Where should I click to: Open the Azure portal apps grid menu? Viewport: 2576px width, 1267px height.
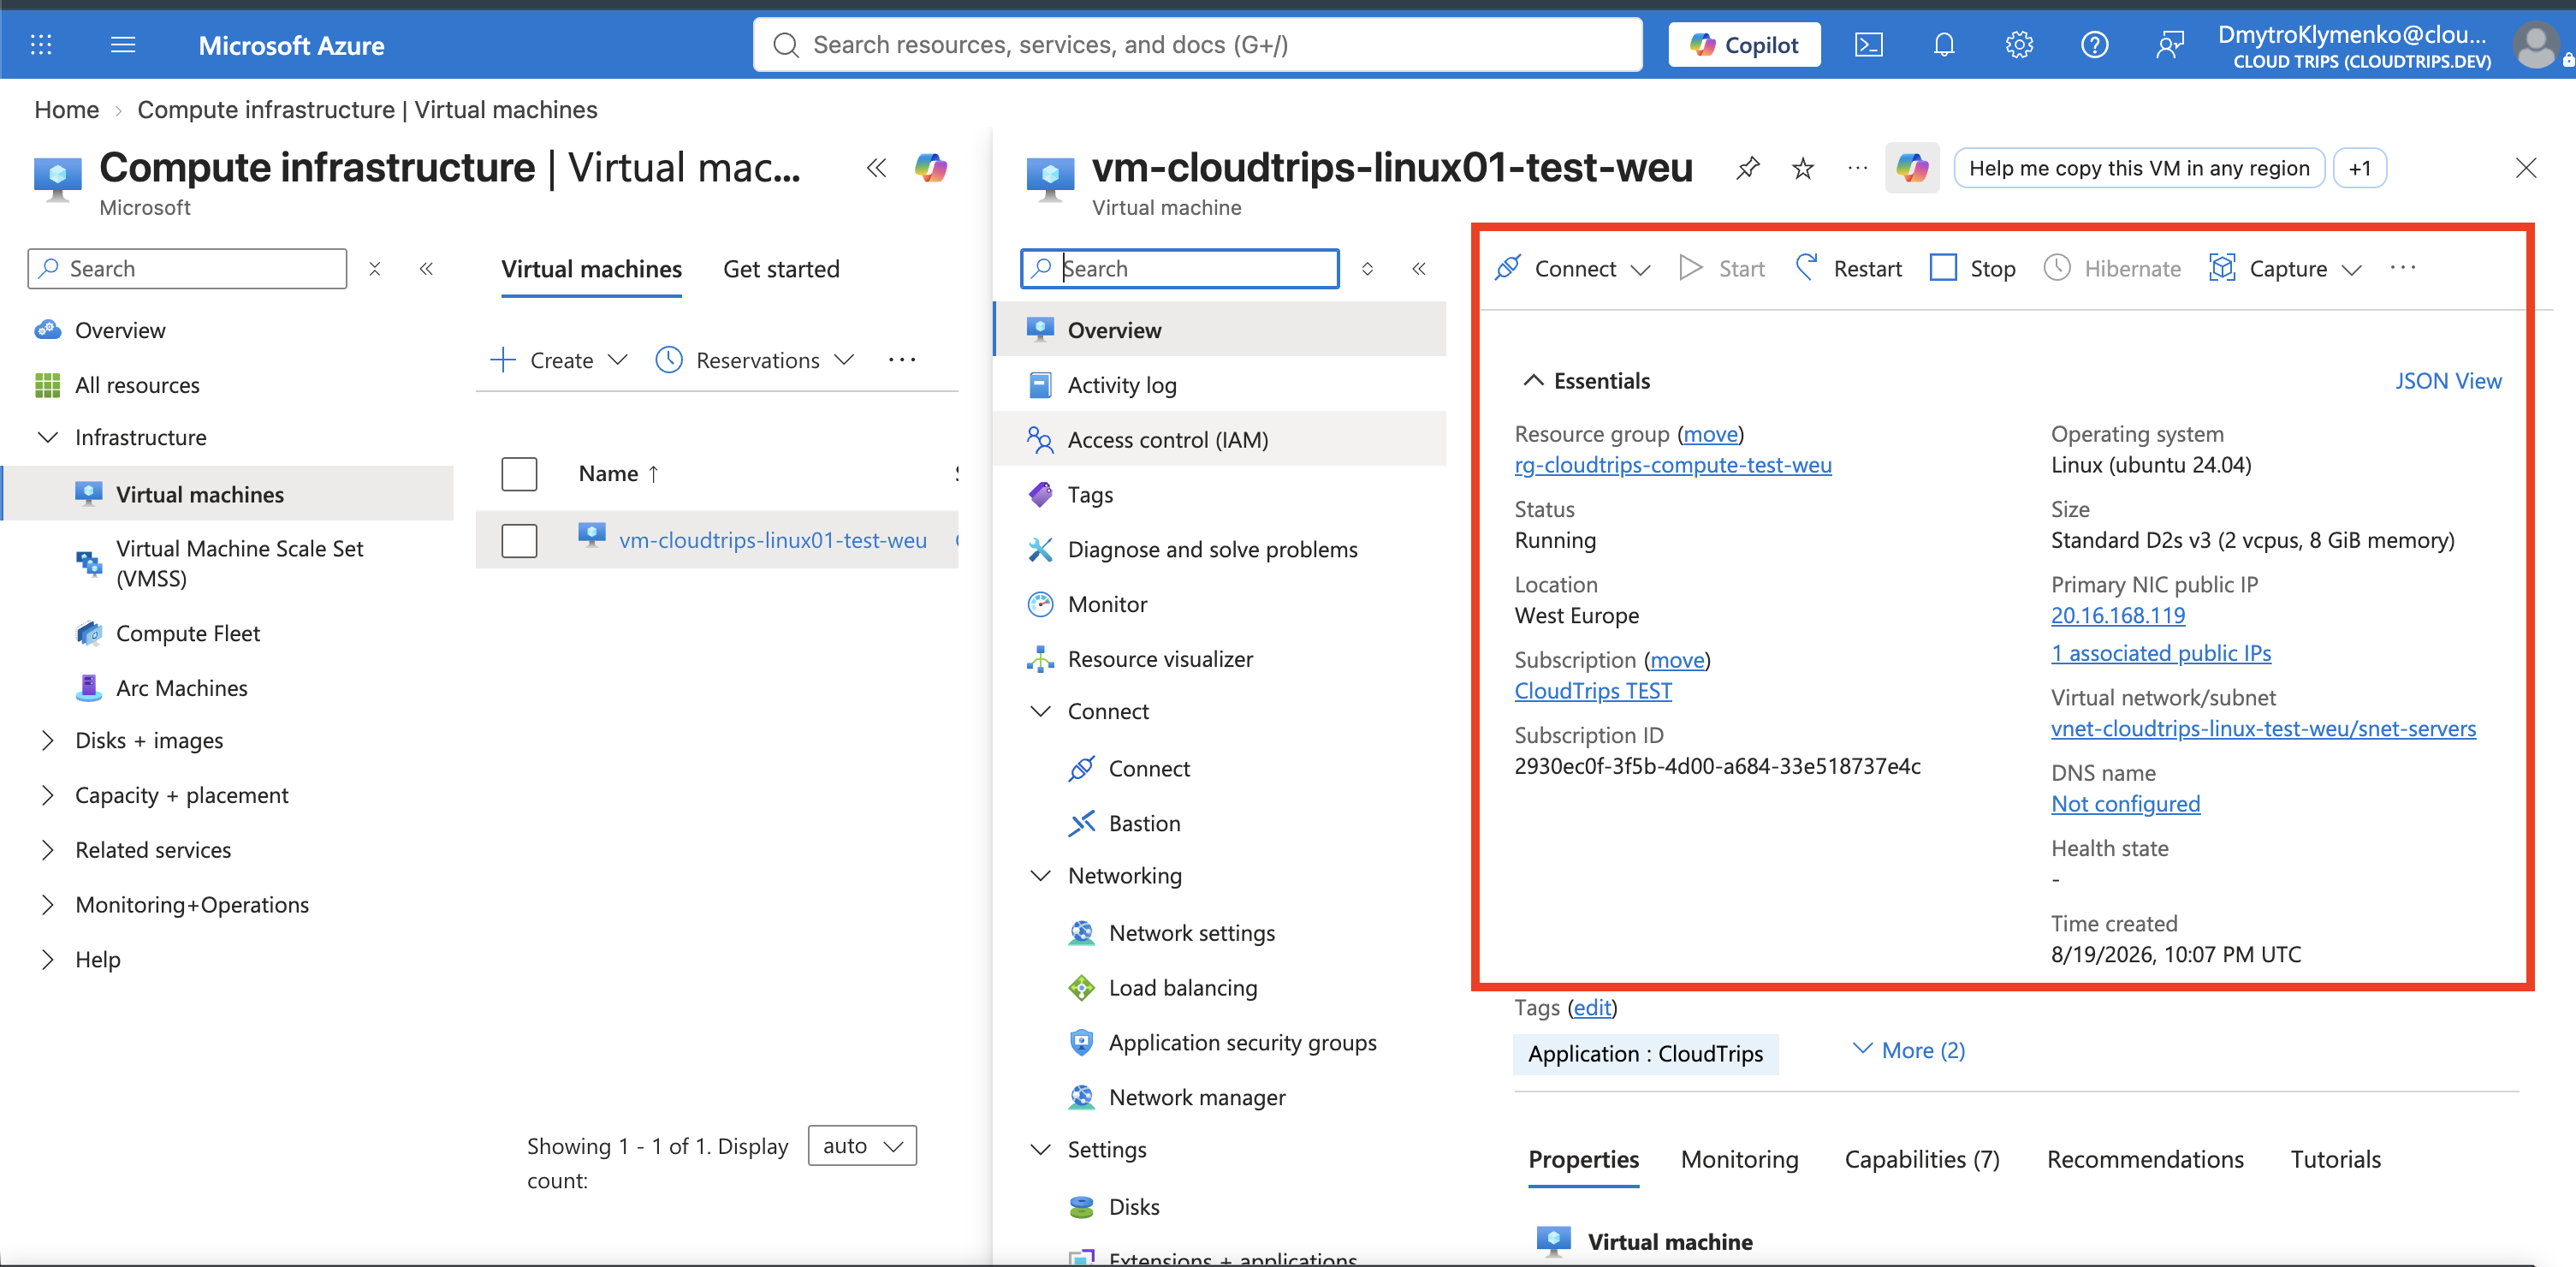[41, 45]
